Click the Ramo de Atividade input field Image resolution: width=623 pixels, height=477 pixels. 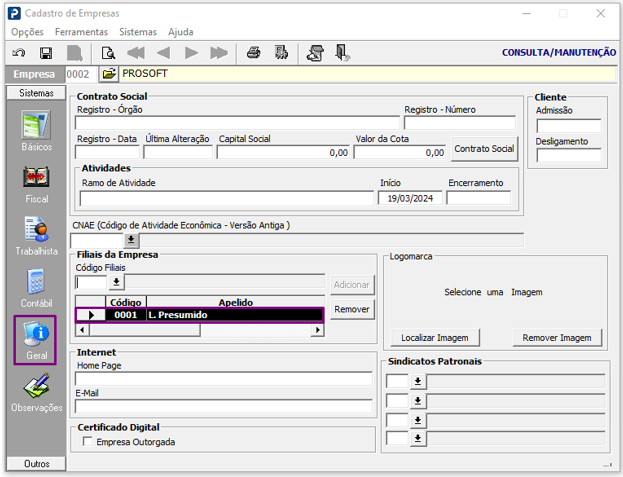point(226,198)
